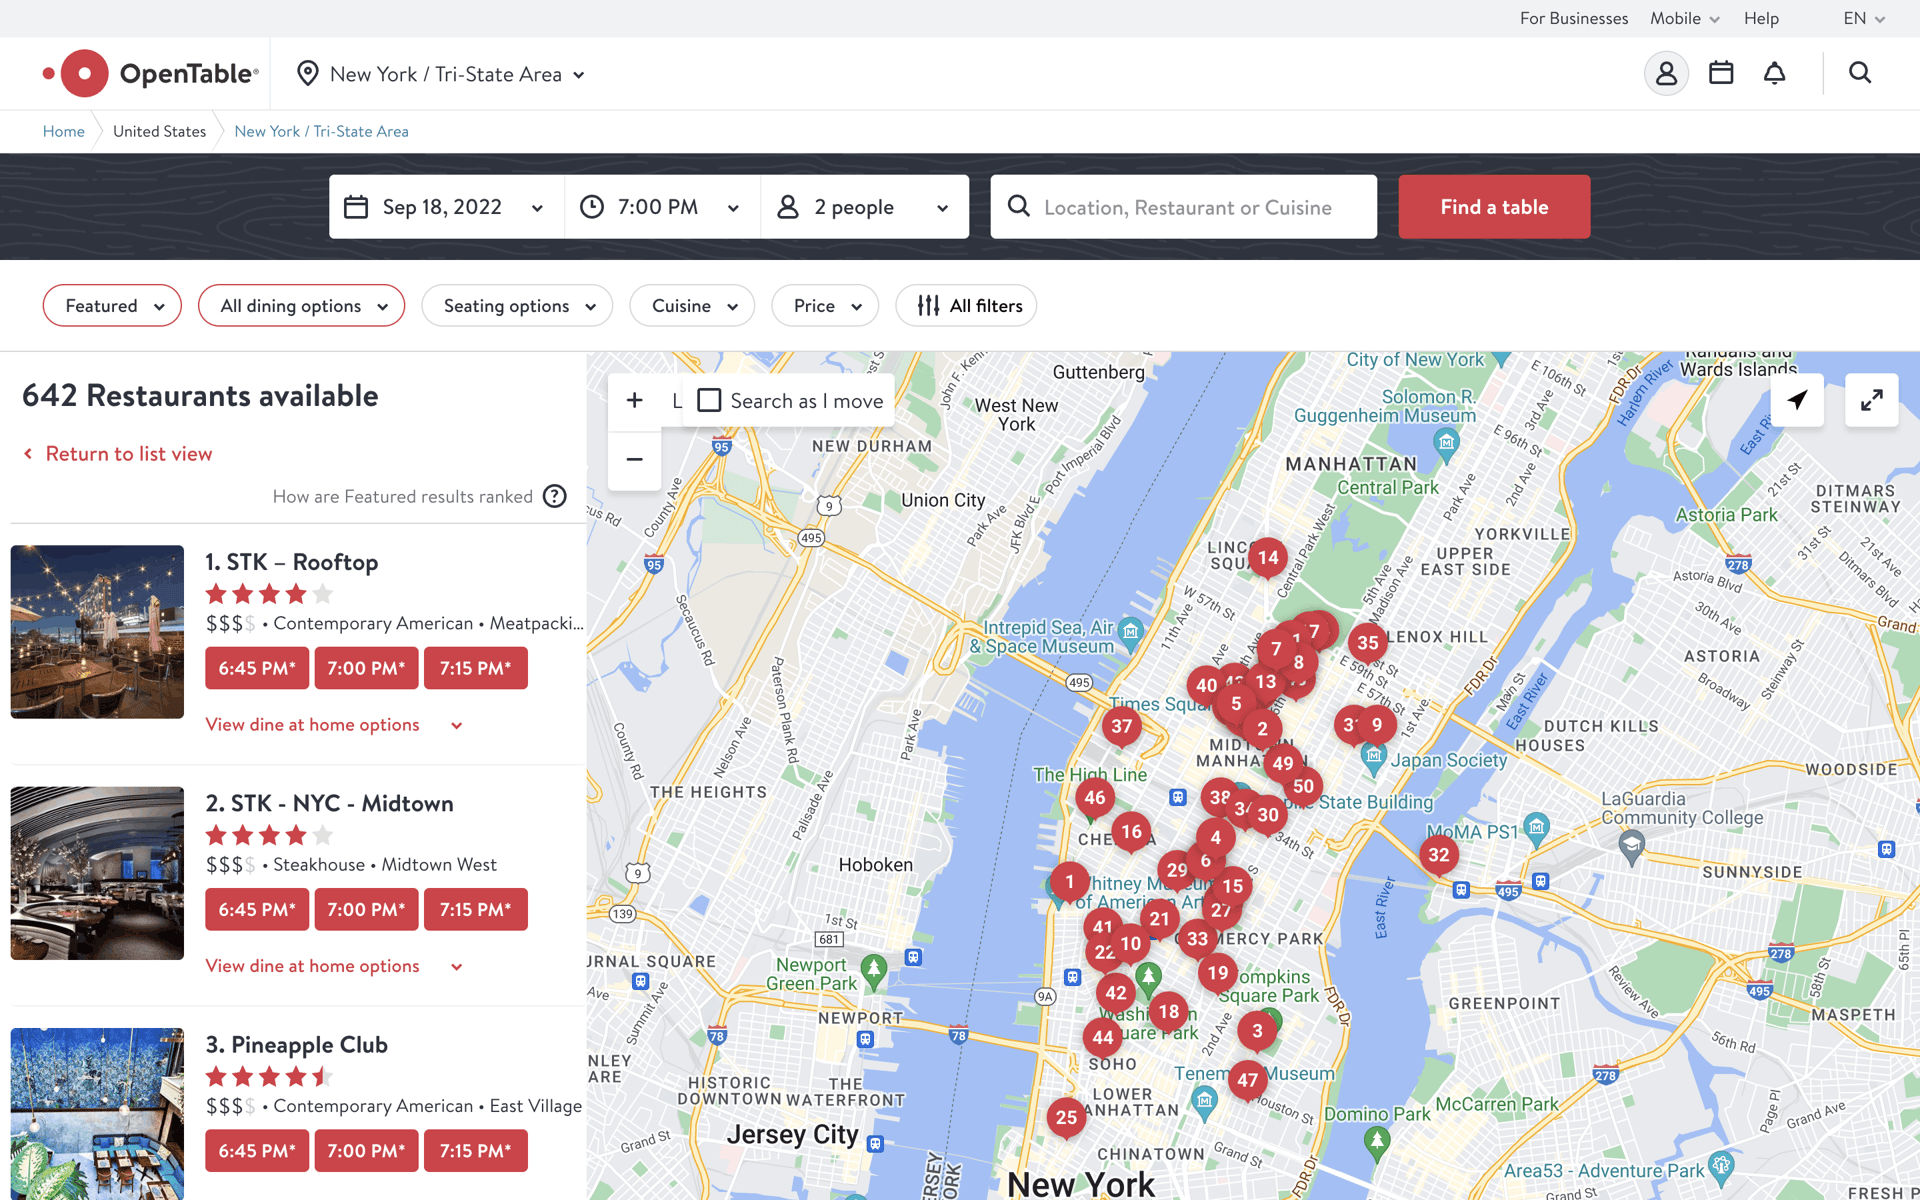Open the date dropdown Sep 18, 2022
Screen dimensions: 1920x1200
pos(446,207)
